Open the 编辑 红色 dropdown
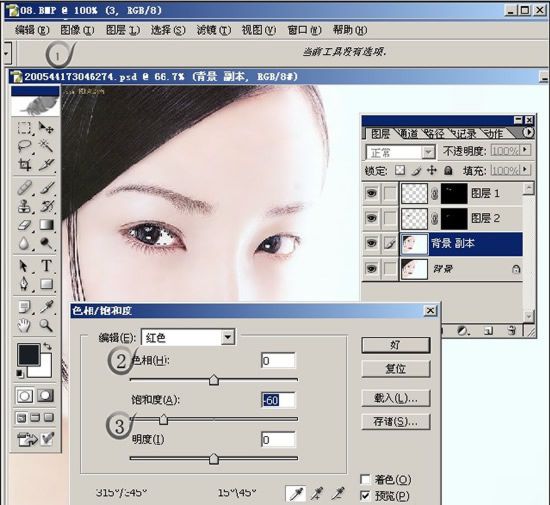Image resolution: width=550 pixels, height=505 pixels. coord(228,337)
